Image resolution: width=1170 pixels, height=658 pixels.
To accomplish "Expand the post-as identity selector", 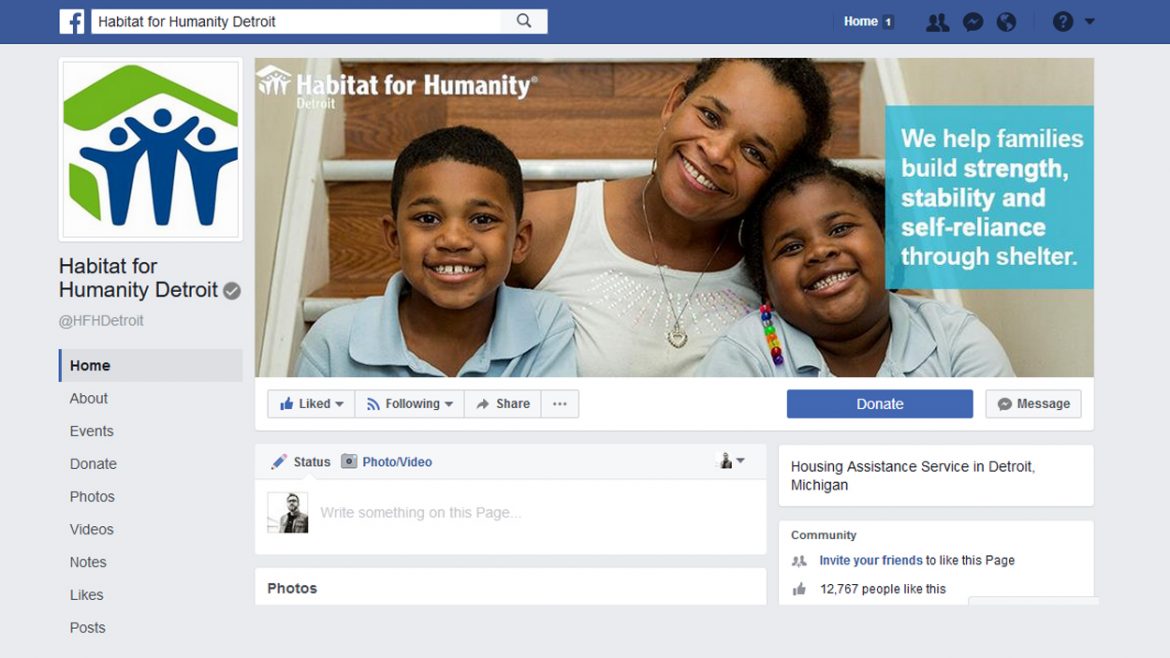I will (x=731, y=460).
